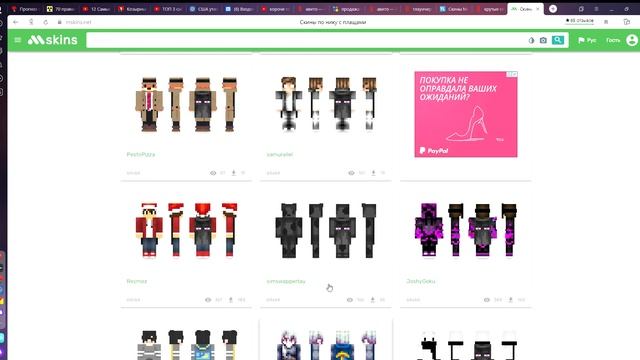
Task: Open the user avatar account icon
Action: tap(632, 40)
